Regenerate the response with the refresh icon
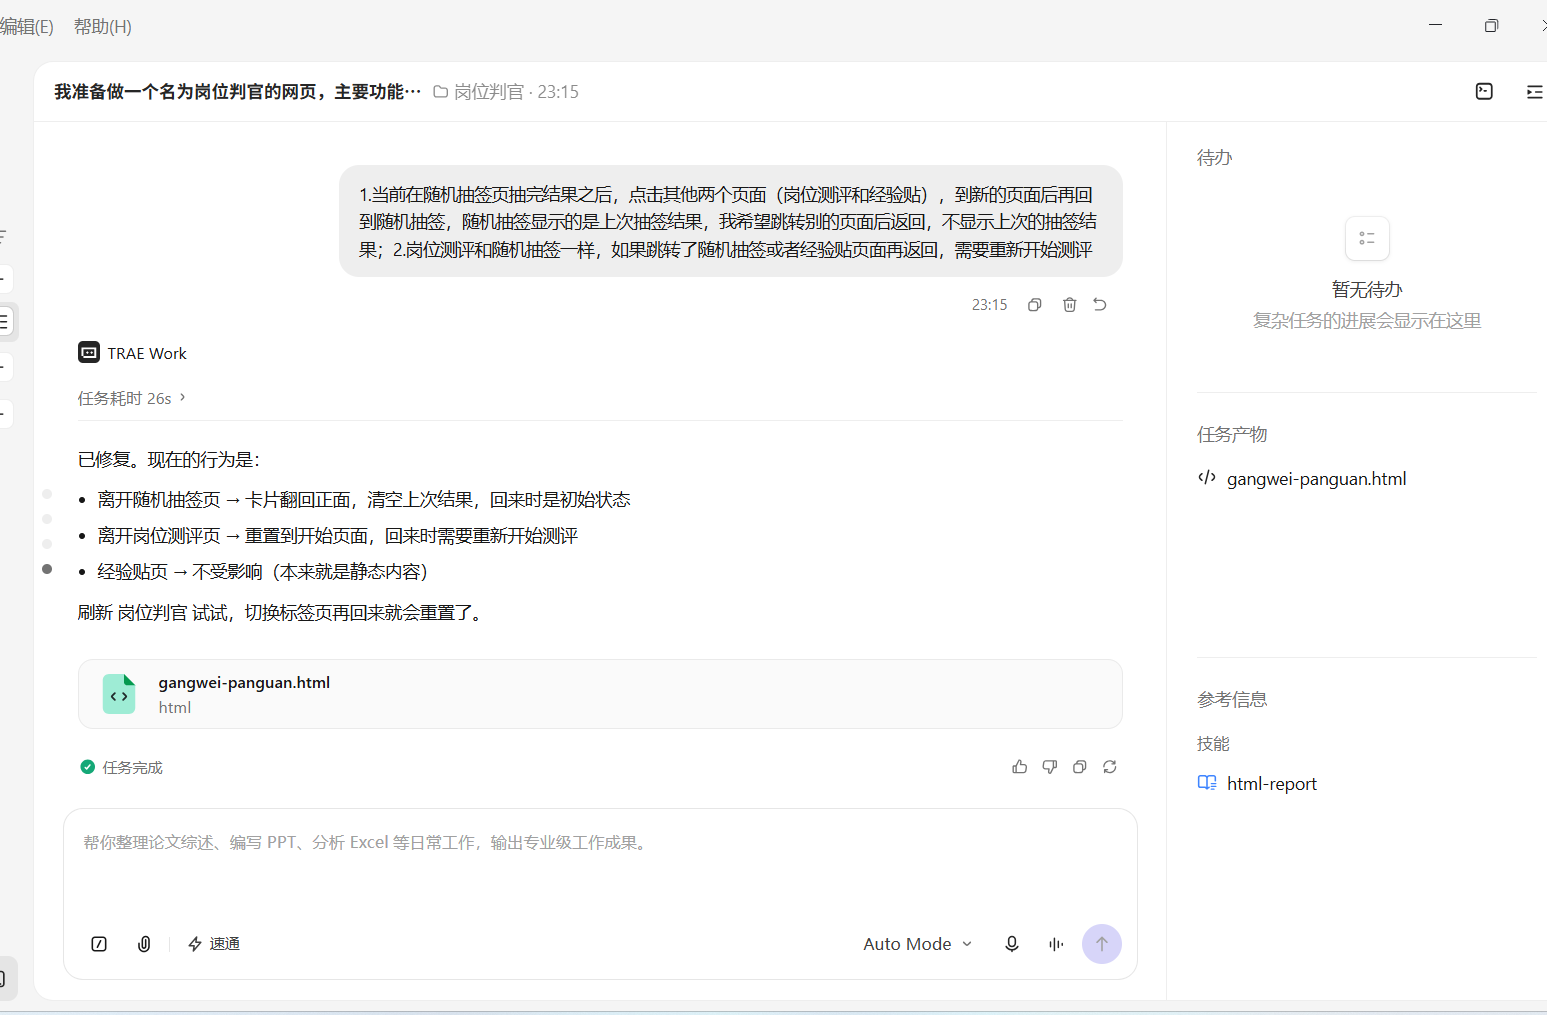 [x=1110, y=767]
